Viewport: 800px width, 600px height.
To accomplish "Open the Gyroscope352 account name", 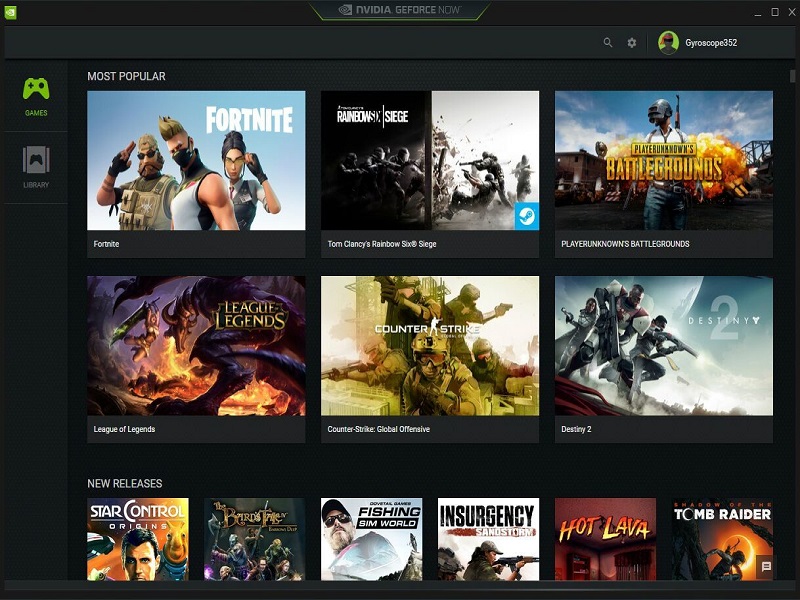I will pyautogui.click(x=711, y=43).
